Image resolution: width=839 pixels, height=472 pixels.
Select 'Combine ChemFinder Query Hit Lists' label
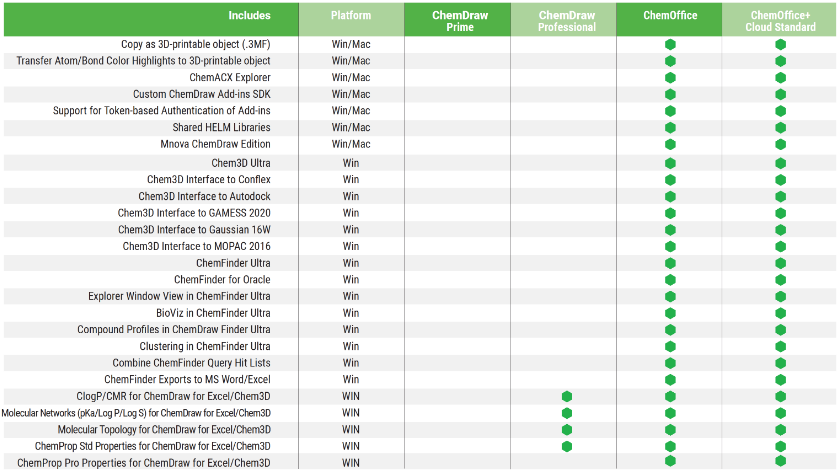coord(191,363)
